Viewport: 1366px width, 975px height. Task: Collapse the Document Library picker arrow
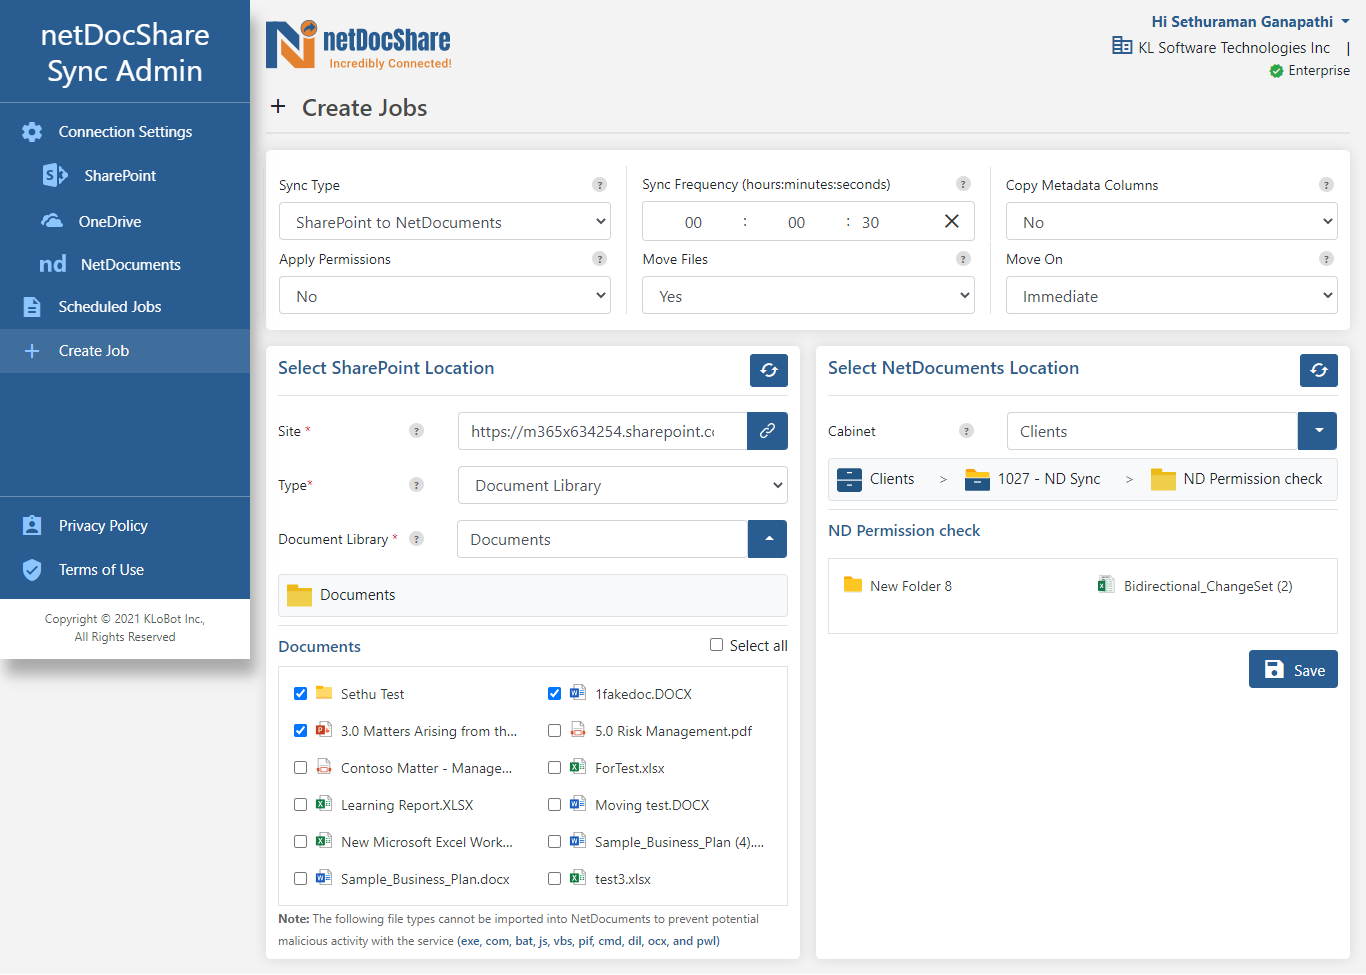point(767,539)
